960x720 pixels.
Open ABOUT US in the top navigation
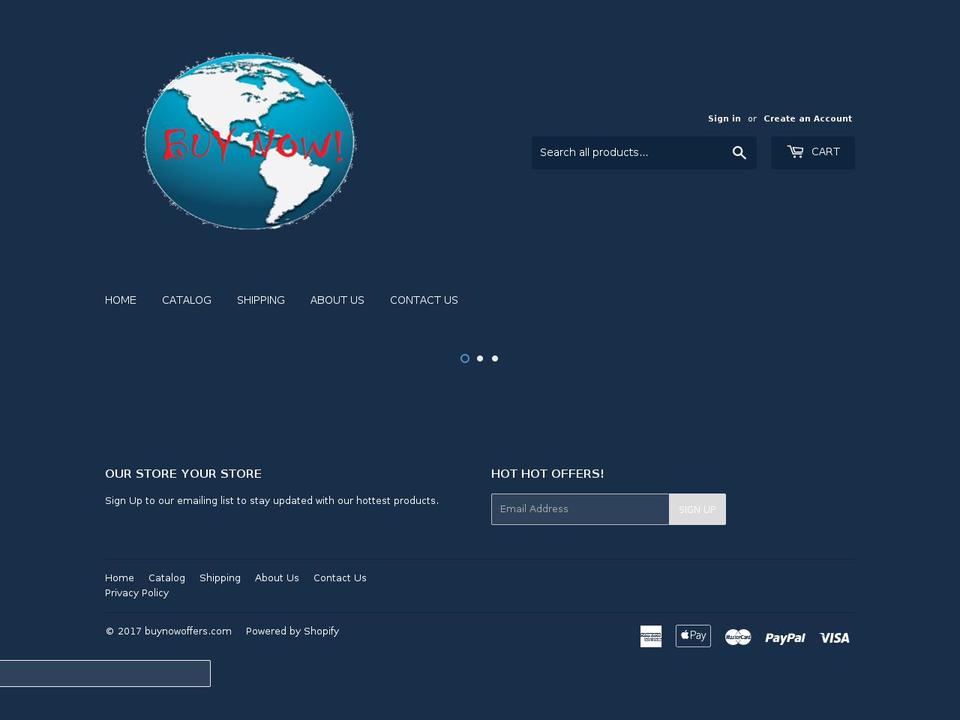(337, 300)
